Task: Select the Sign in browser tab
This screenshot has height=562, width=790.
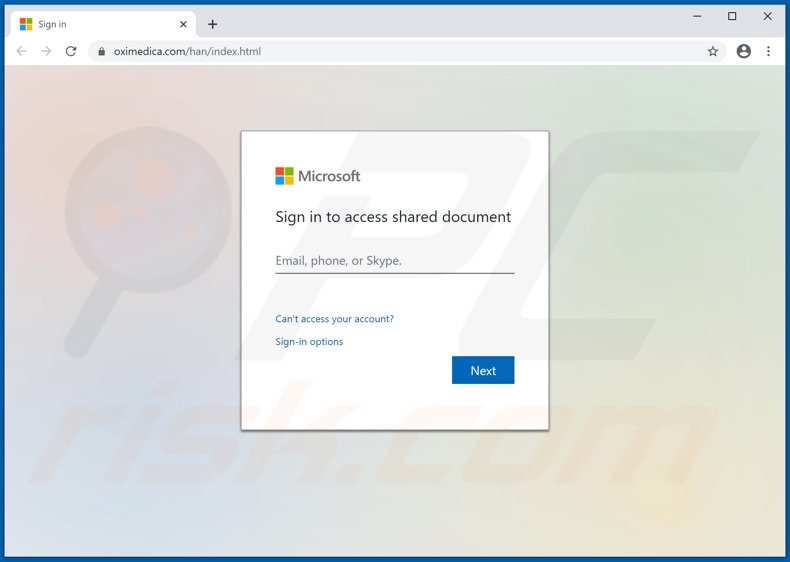Action: point(103,24)
